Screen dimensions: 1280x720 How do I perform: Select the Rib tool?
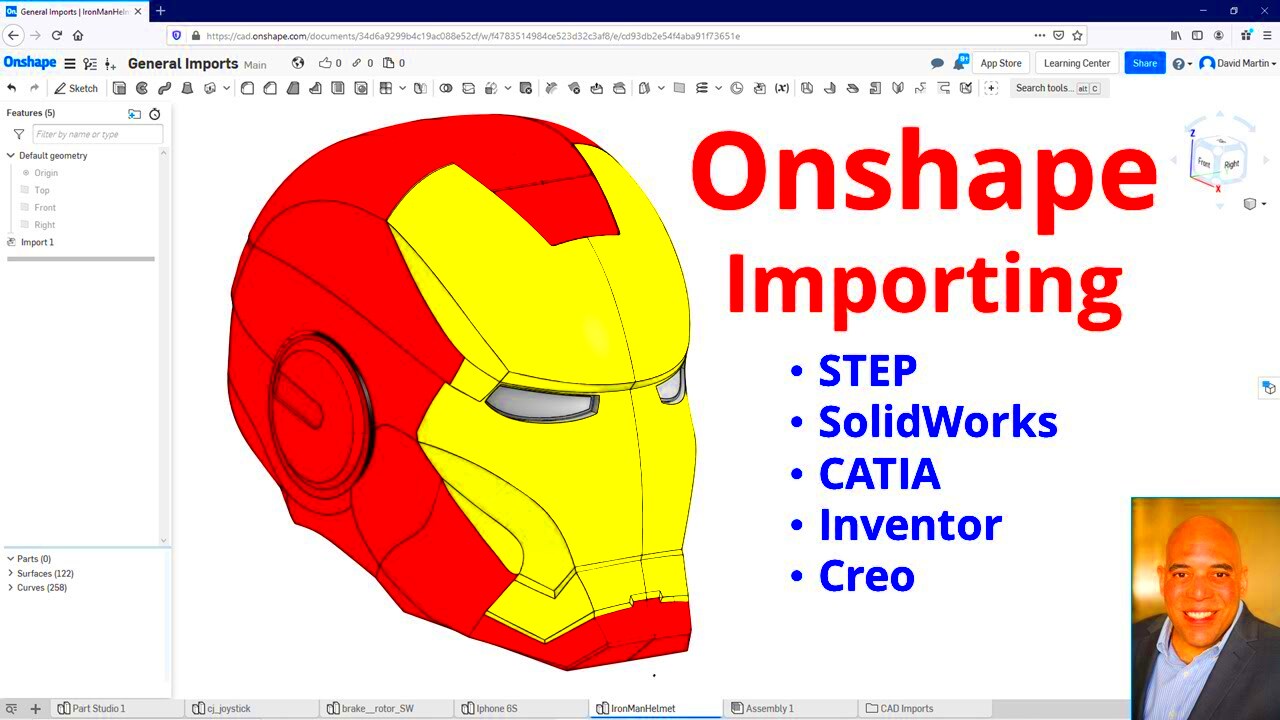315,88
